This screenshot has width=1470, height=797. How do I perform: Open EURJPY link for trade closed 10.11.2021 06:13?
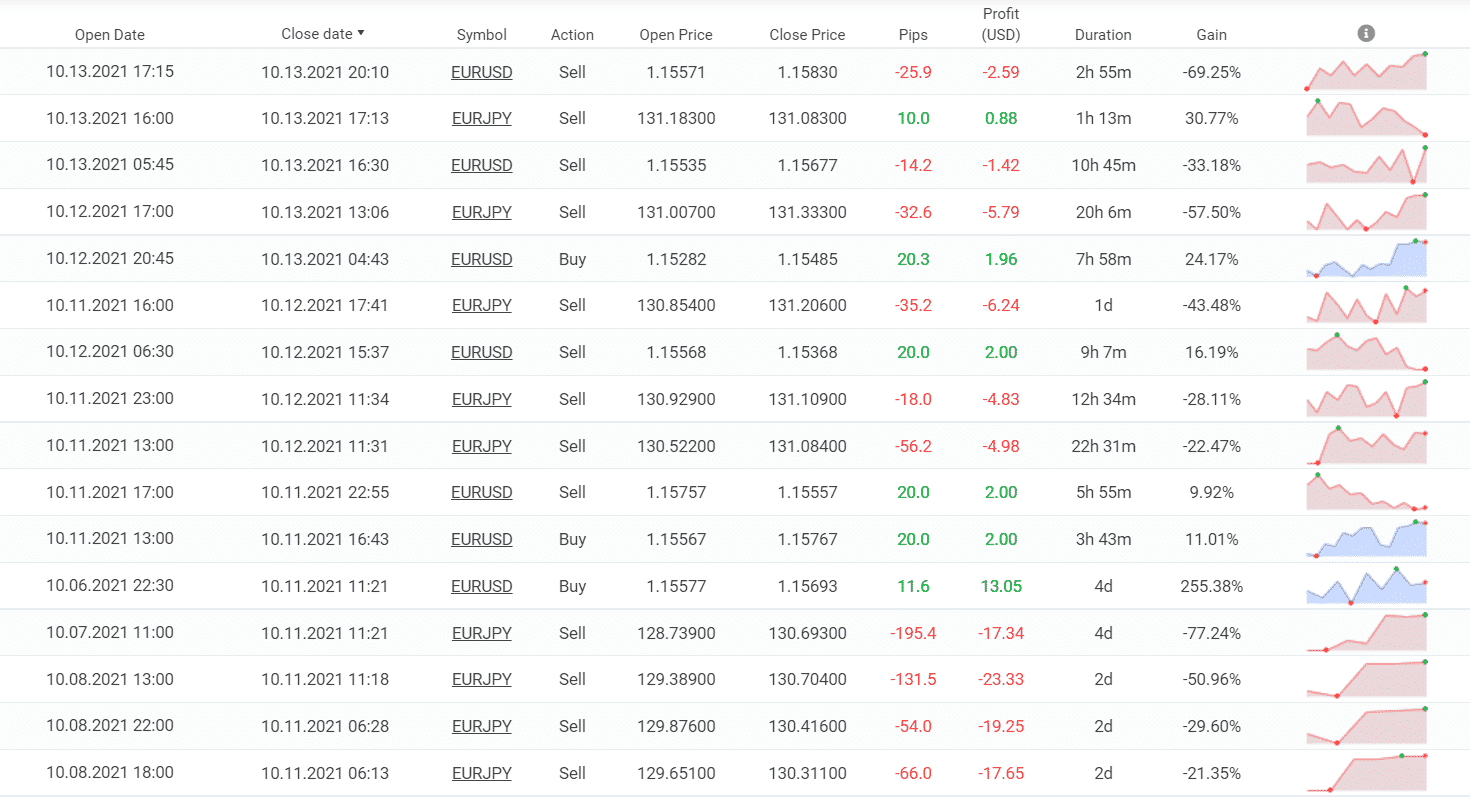[x=482, y=773]
